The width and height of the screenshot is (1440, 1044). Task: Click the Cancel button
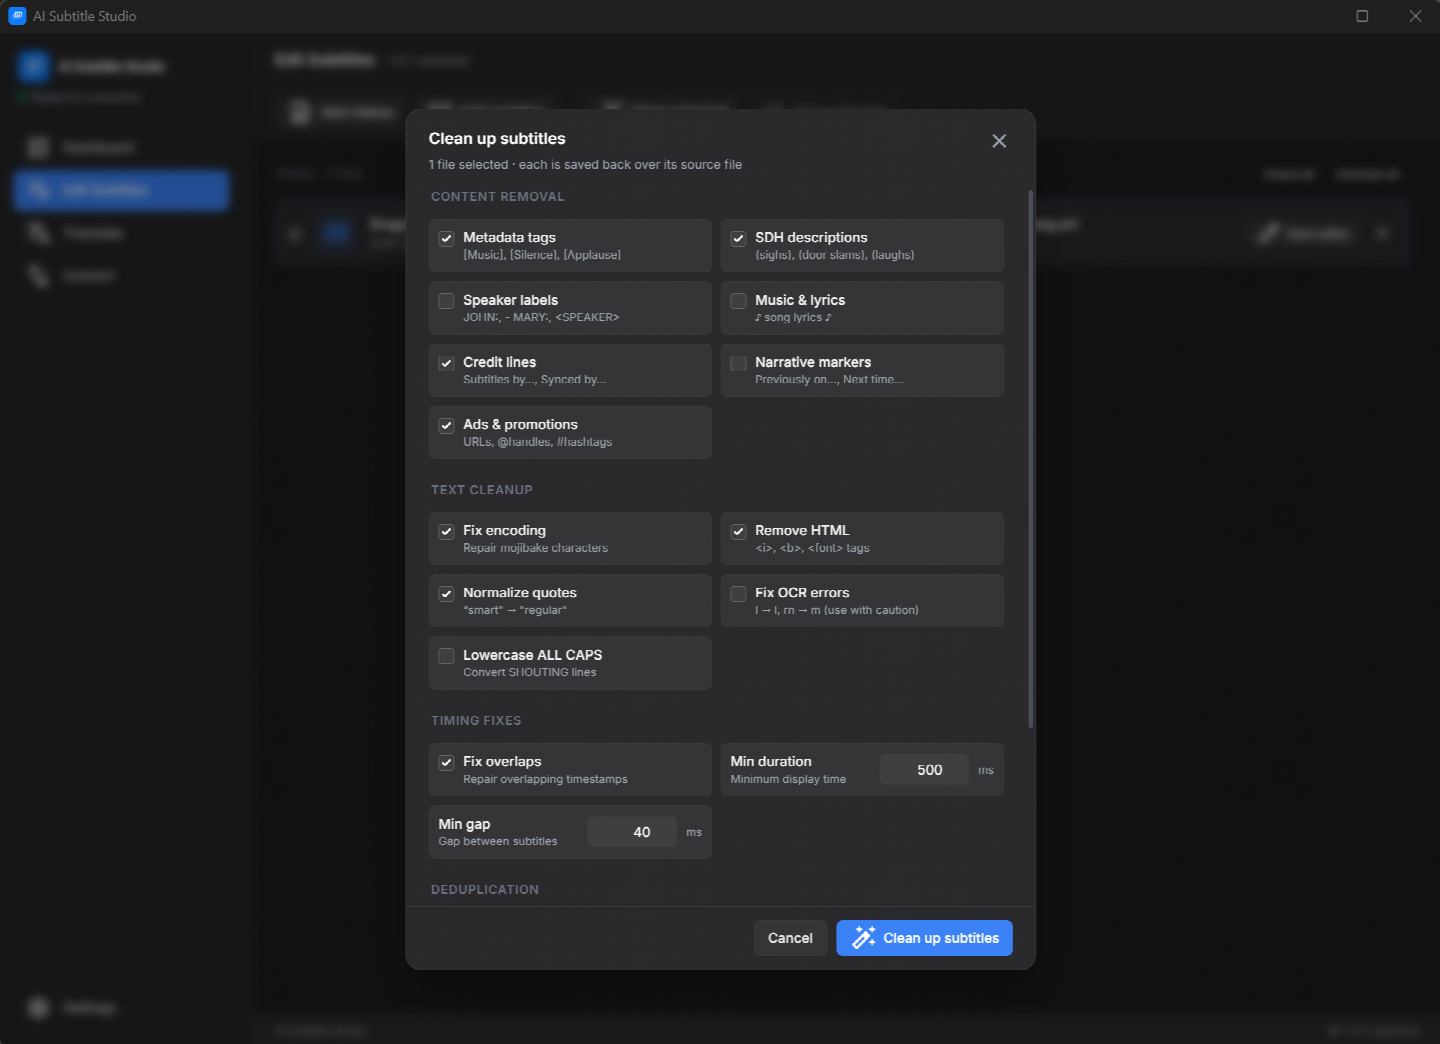[x=790, y=938]
